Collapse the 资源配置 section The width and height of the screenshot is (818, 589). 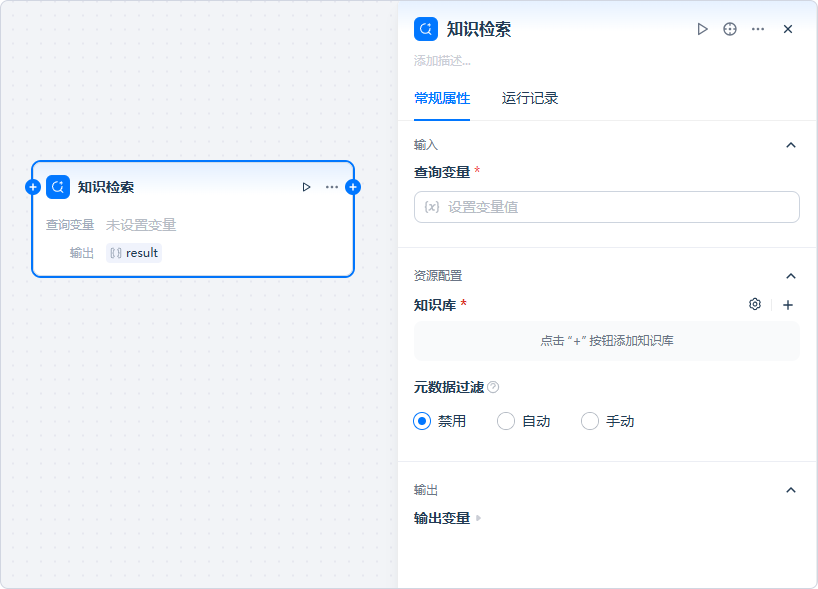791,276
